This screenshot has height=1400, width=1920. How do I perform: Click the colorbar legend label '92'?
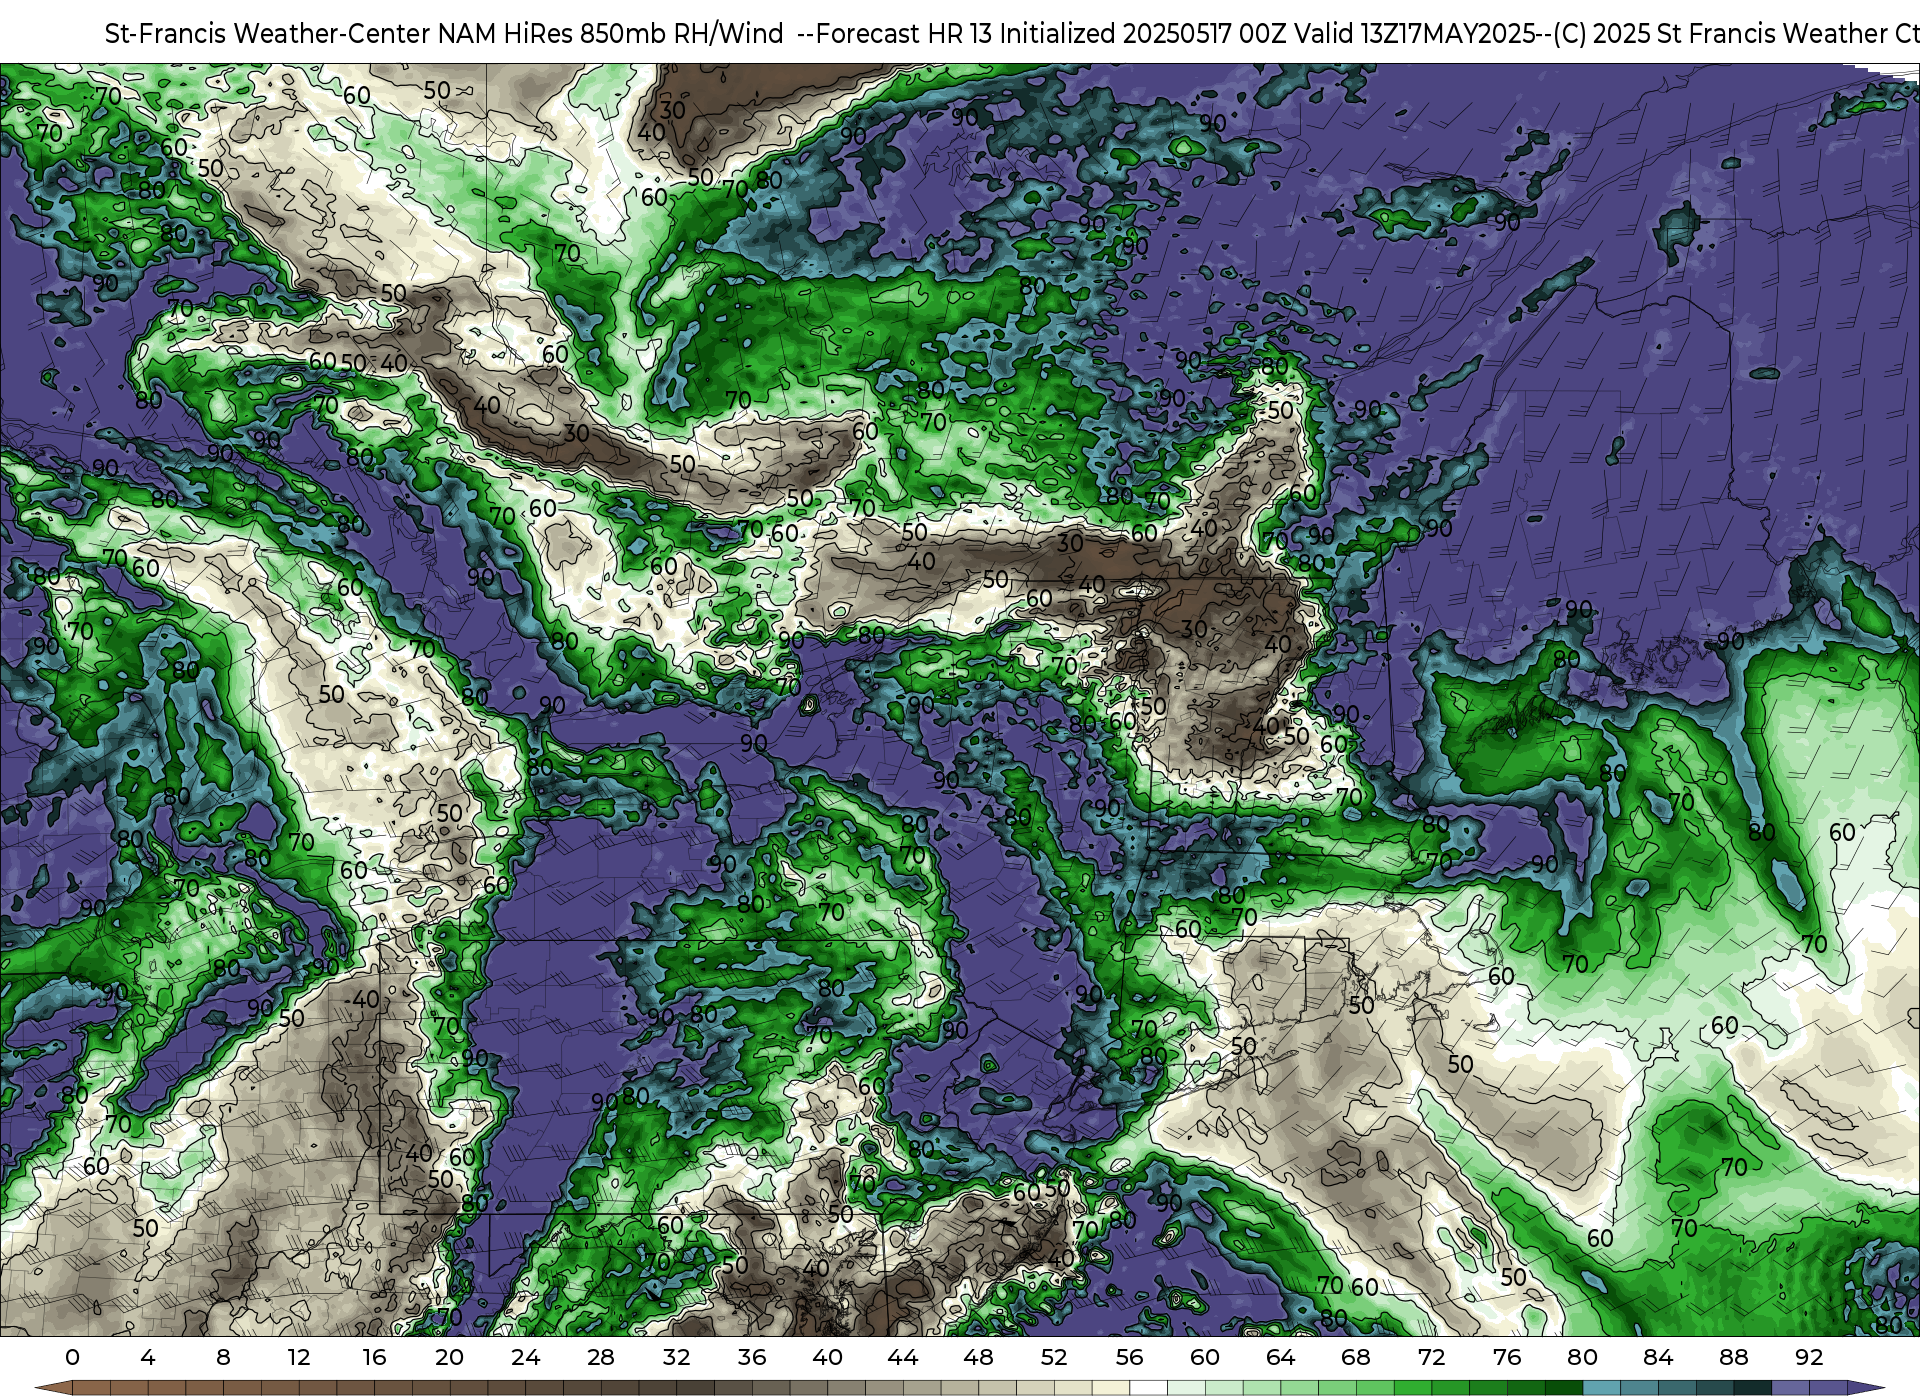[1808, 1357]
